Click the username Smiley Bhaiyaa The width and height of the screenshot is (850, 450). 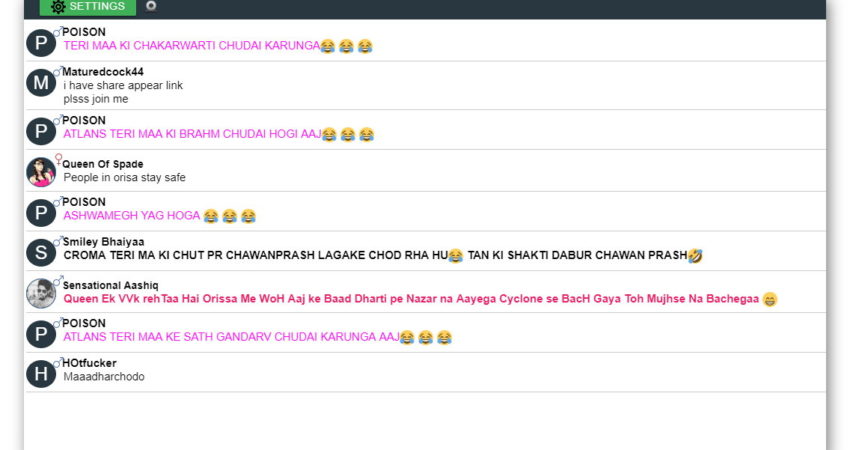tap(104, 242)
